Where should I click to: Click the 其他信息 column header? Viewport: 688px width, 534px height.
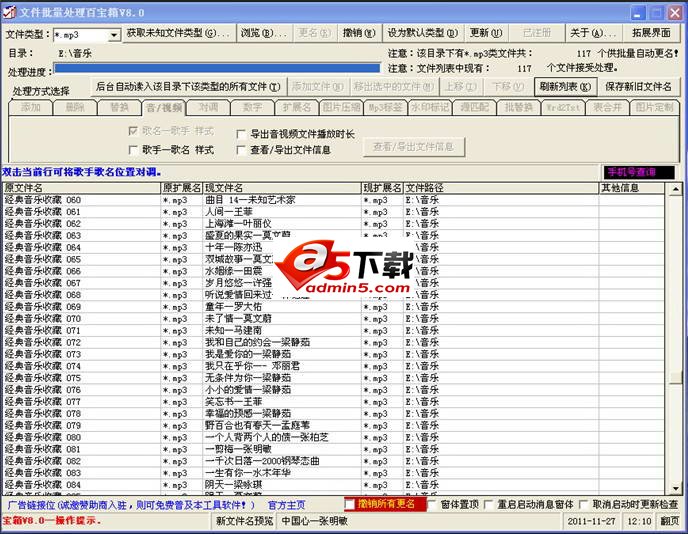[631, 188]
